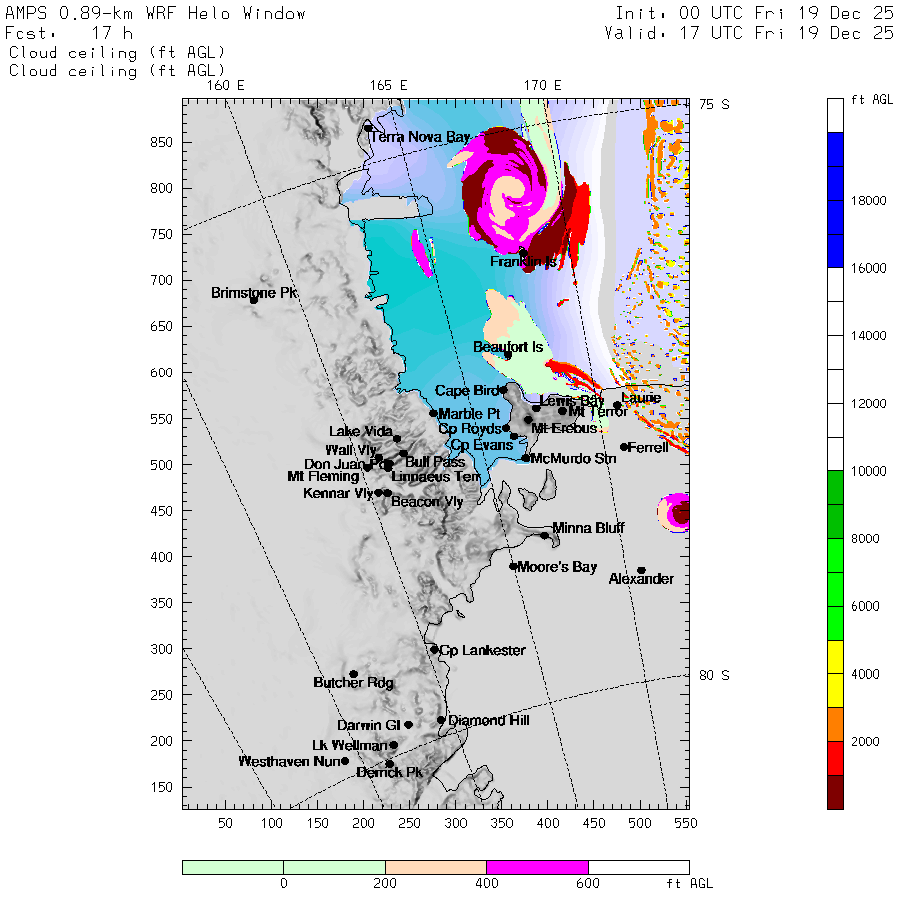This screenshot has width=900, height=900.
Task: Select the "Beacon Vly" label
Action: [x=427, y=502]
